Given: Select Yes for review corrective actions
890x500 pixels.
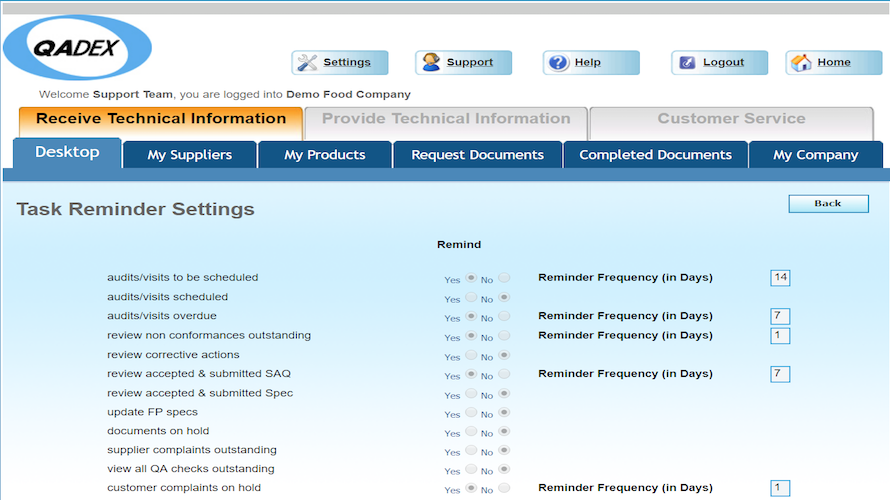Looking at the screenshot, I should click(x=471, y=355).
